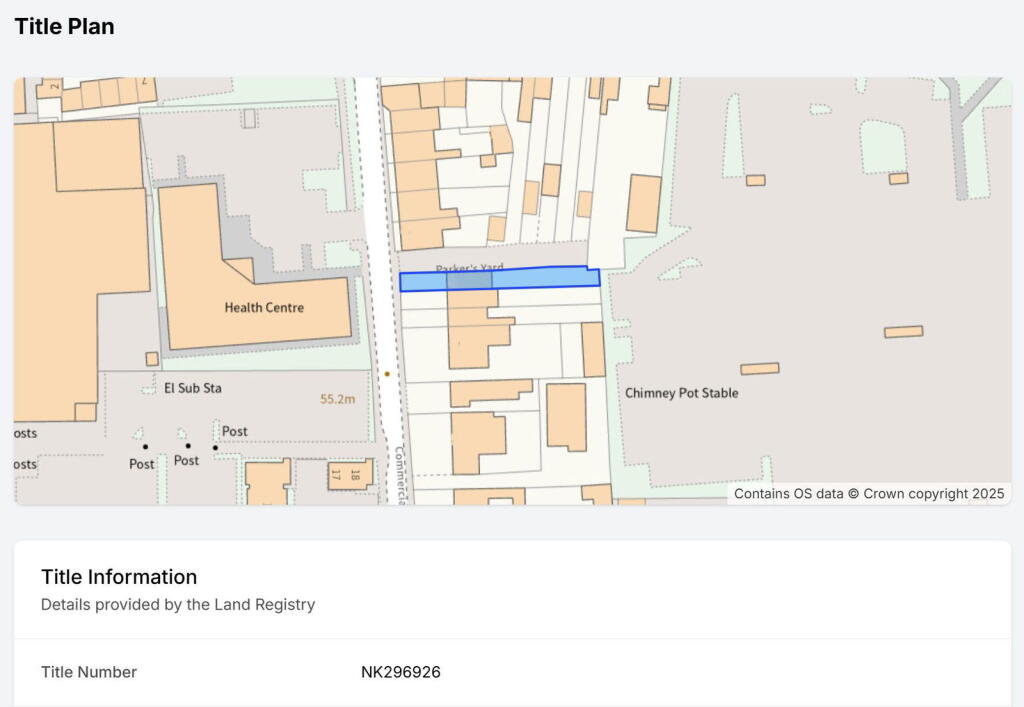Click the blue highlighted title boundary plot

[x=500, y=279]
